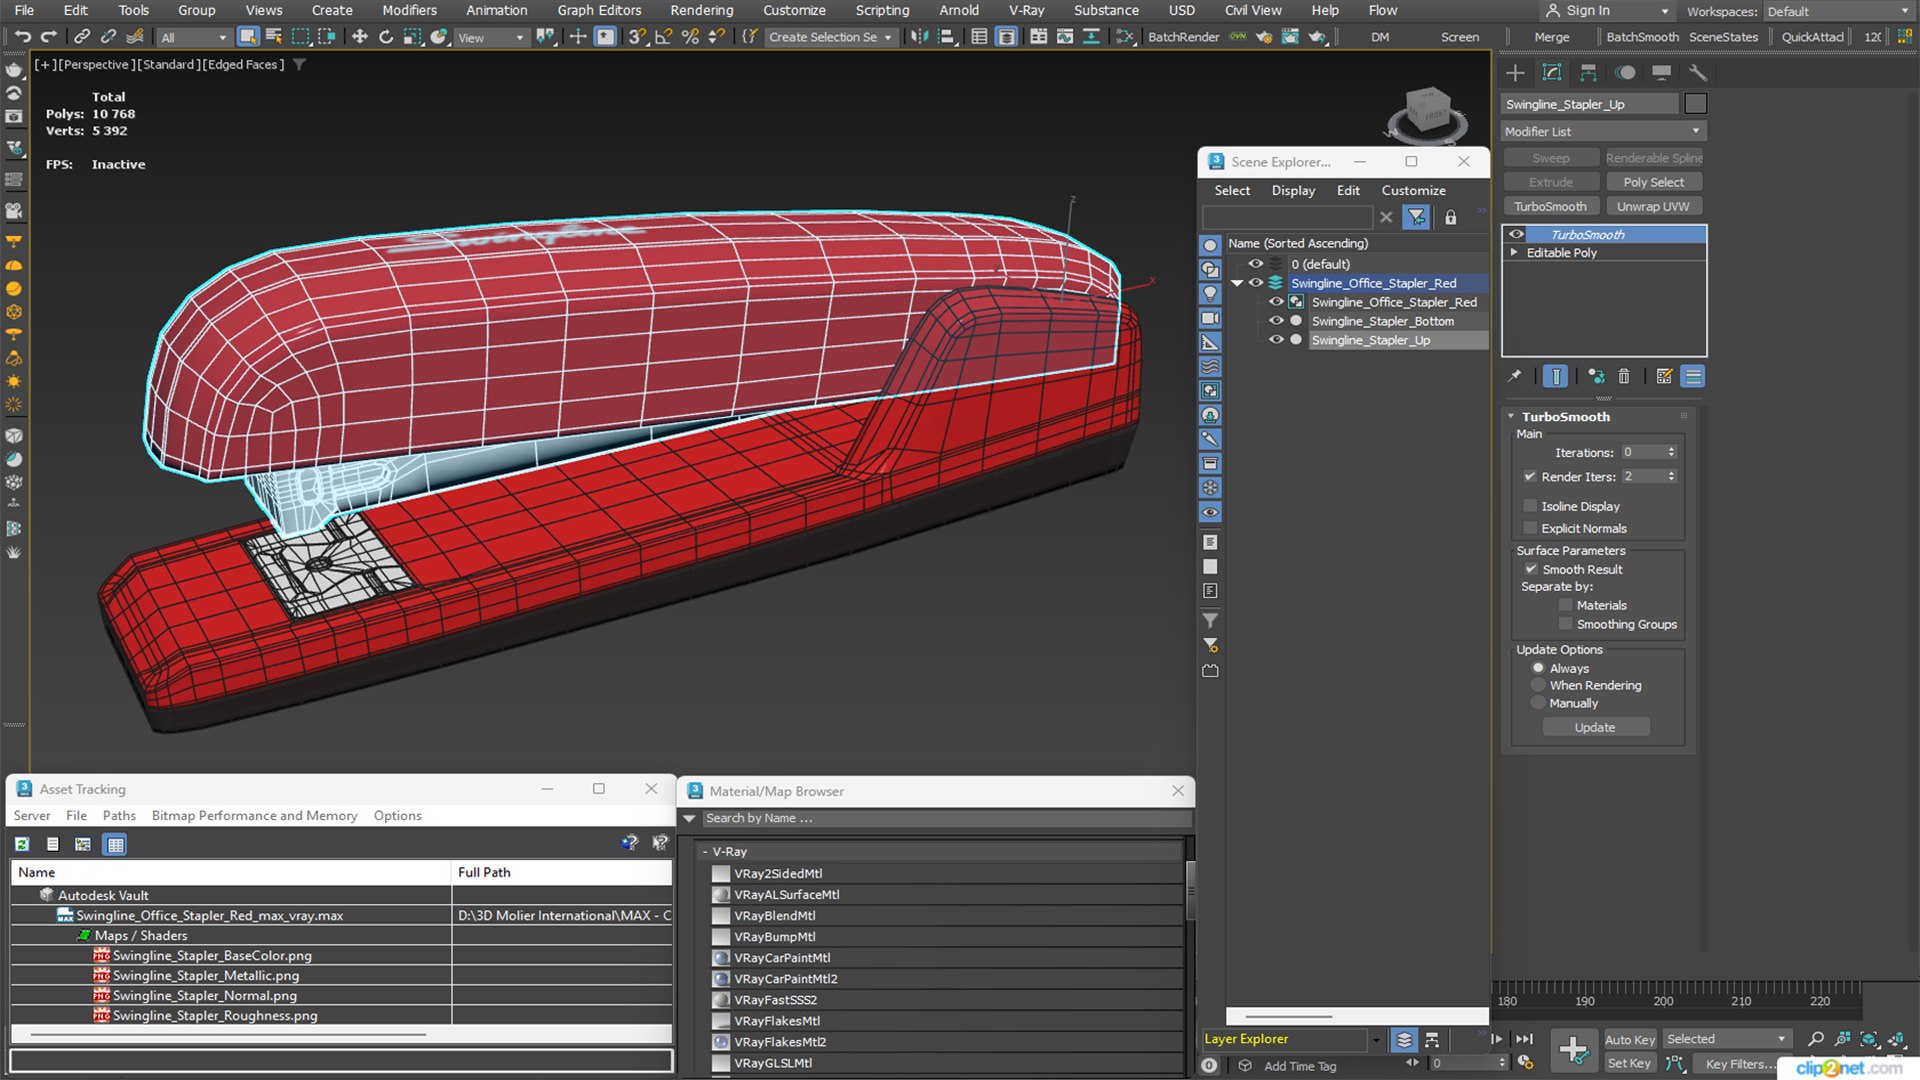1920x1080 pixels.
Task: Collapse the V-Ray materials group
Action: [705, 851]
